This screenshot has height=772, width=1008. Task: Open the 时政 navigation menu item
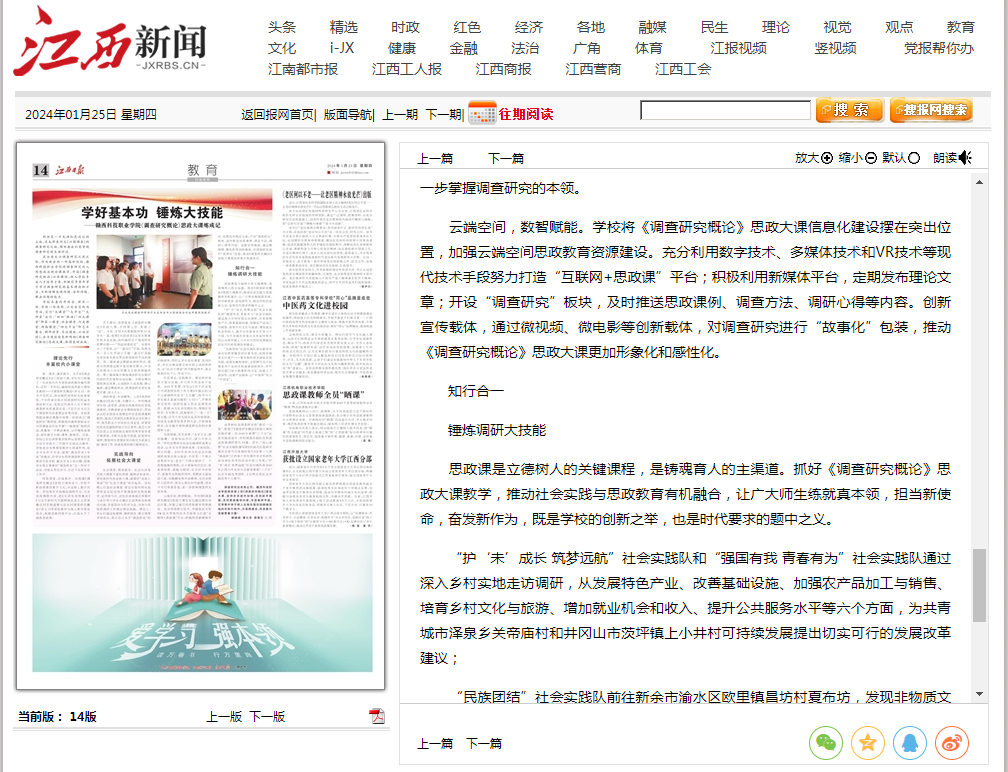click(405, 27)
